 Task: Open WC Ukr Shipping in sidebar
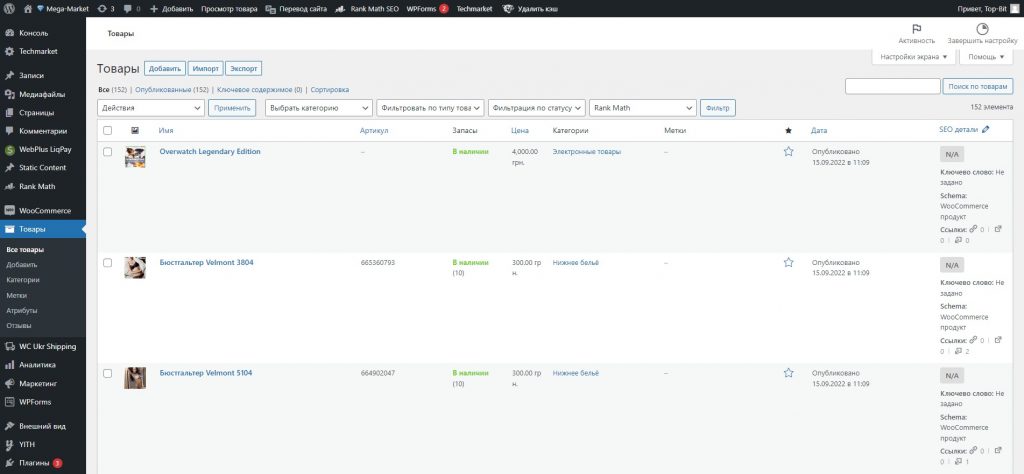[43, 347]
